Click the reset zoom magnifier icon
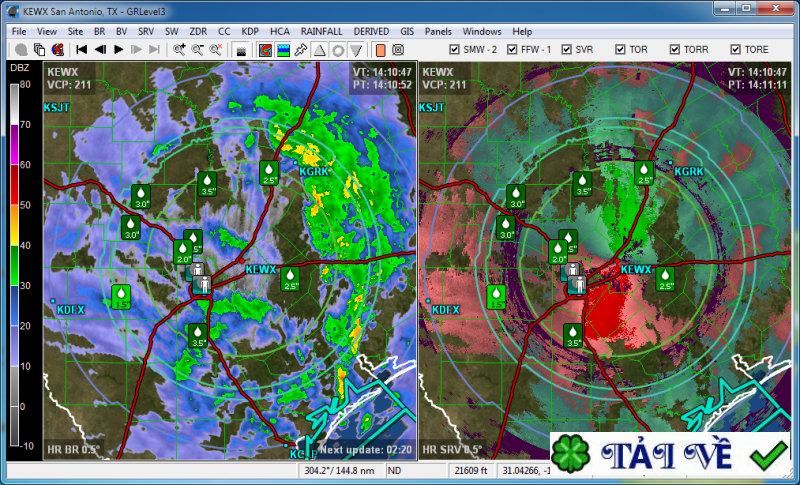This screenshot has height=485, width=800. [216, 49]
